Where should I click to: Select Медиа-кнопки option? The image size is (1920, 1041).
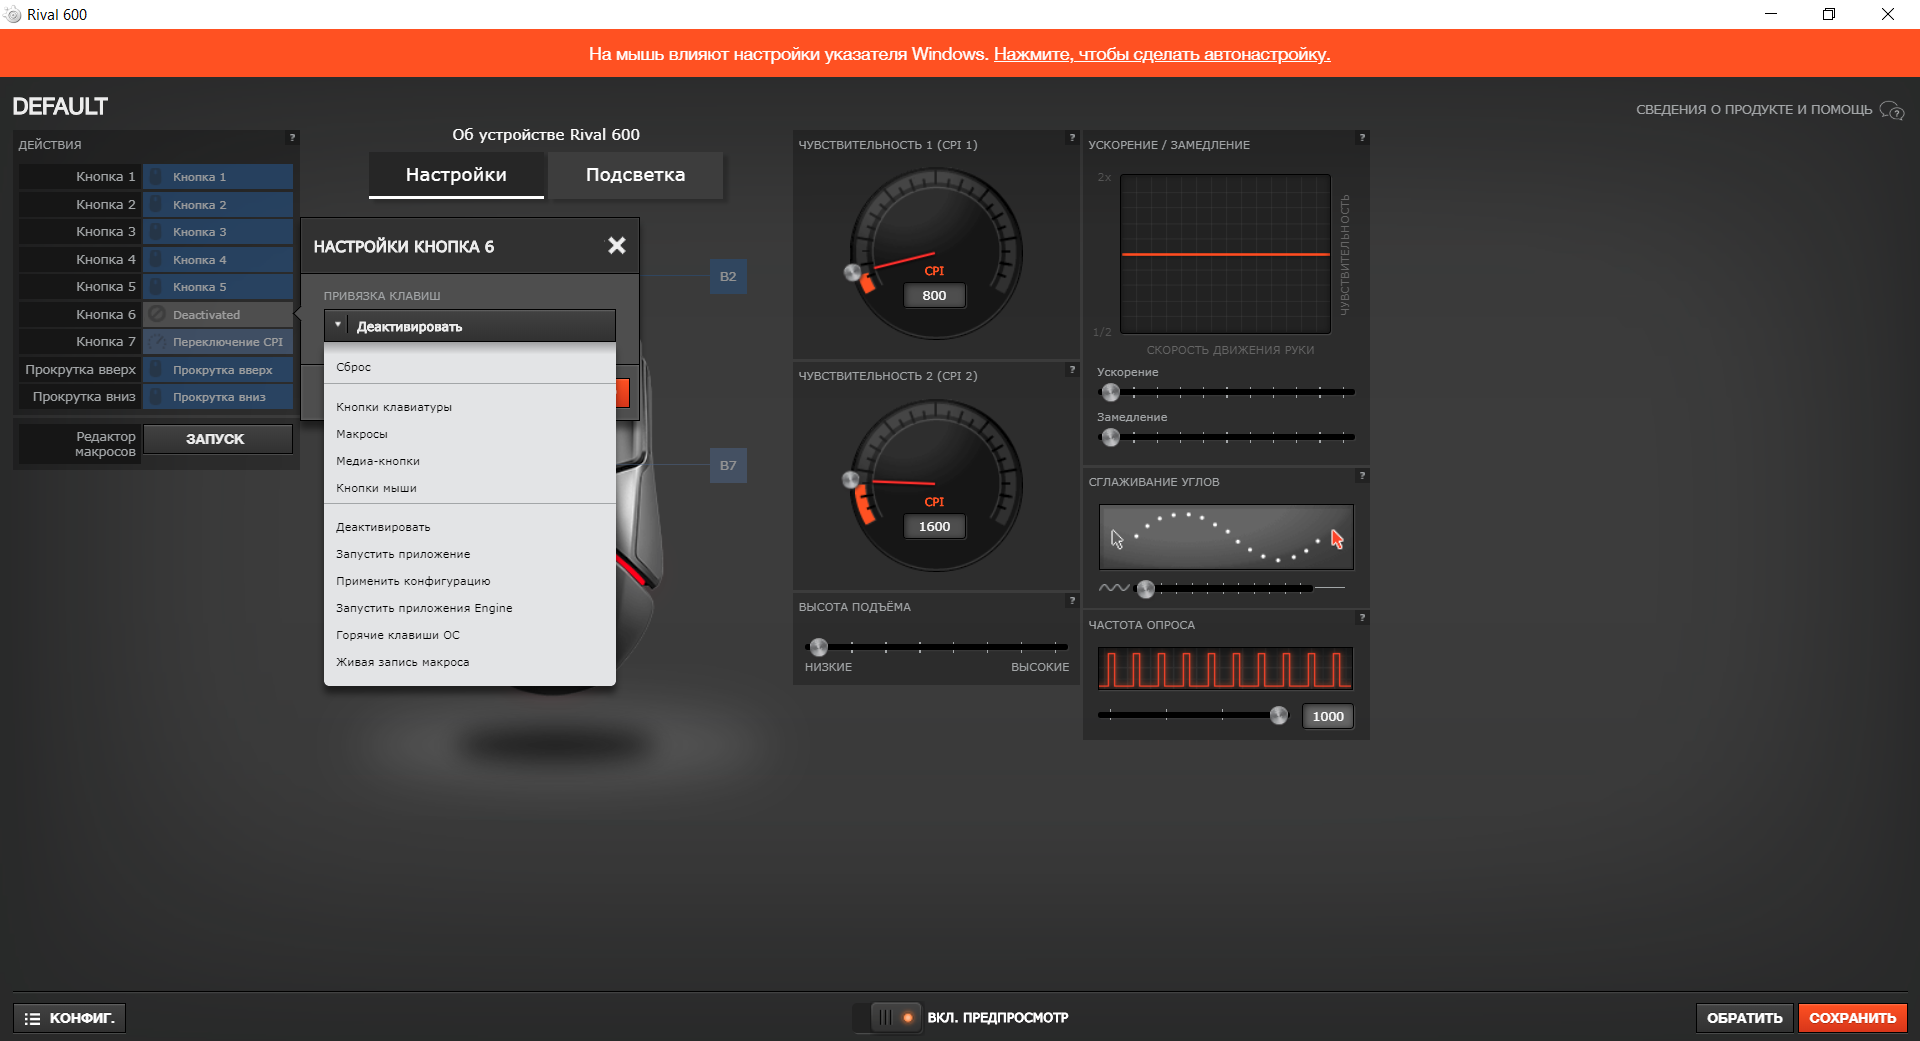[x=469, y=461]
